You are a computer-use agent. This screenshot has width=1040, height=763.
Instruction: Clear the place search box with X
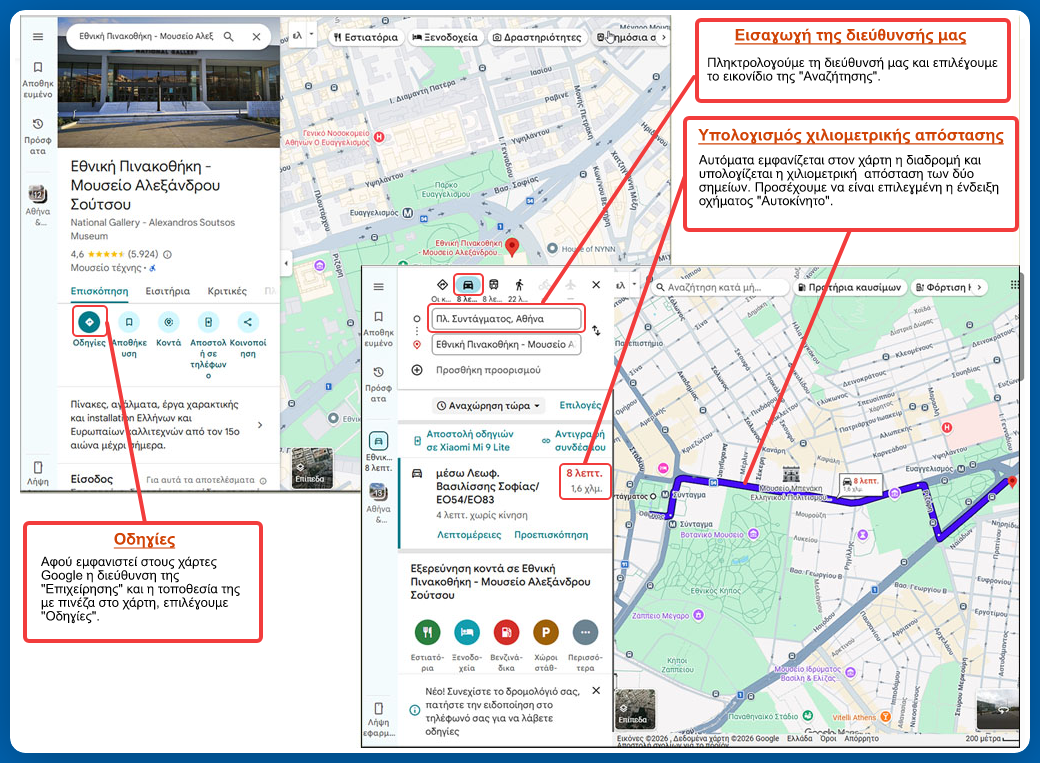256,36
